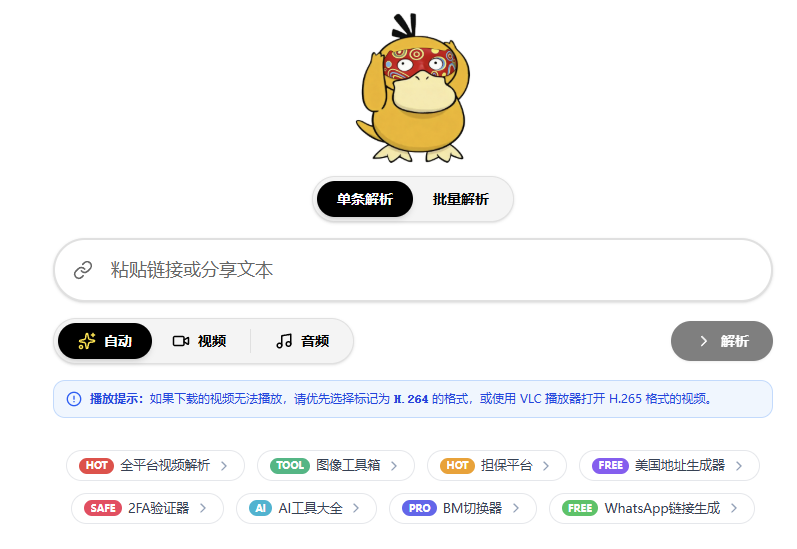The image size is (797, 549).
Task: Click the 解析 submit button
Action: pyautogui.click(x=722, y=341)
